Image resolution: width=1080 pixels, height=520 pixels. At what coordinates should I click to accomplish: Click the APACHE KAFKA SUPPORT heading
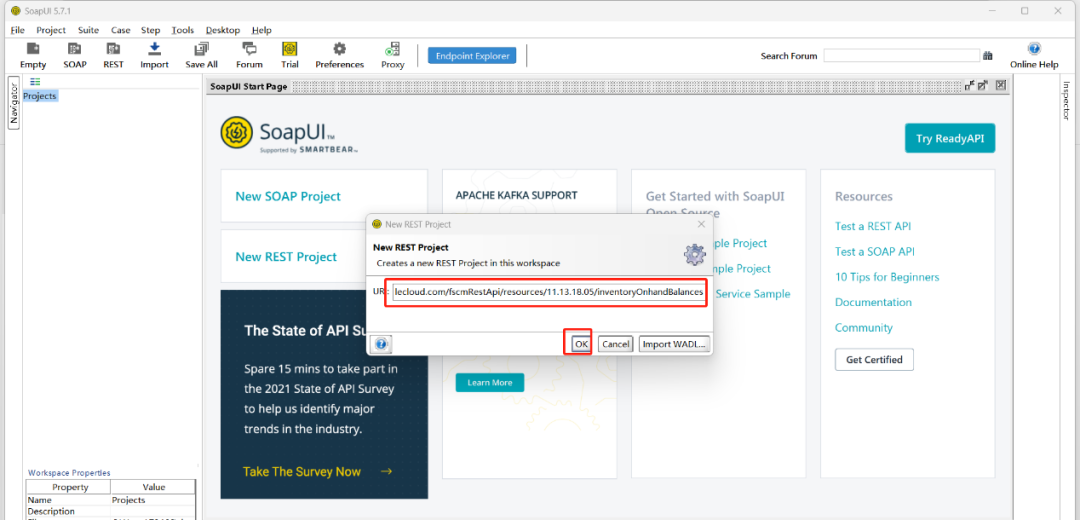coord(516,195)
